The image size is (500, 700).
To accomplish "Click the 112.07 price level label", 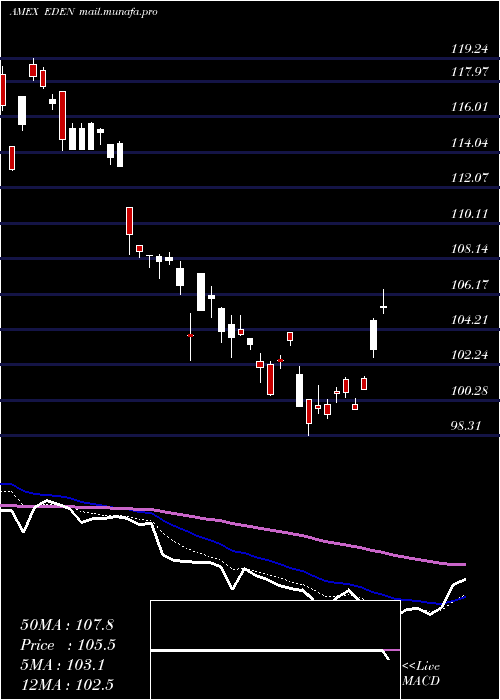I will (x=469, y=178).
